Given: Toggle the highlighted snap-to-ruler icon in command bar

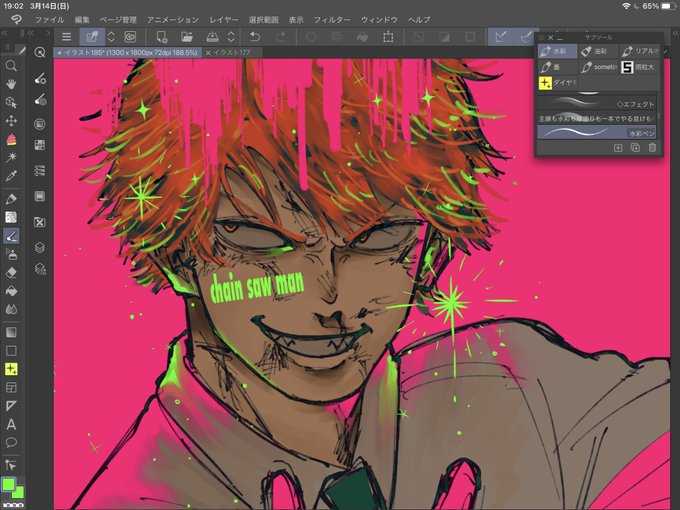Looking at the screenshot, I should 500,37.
